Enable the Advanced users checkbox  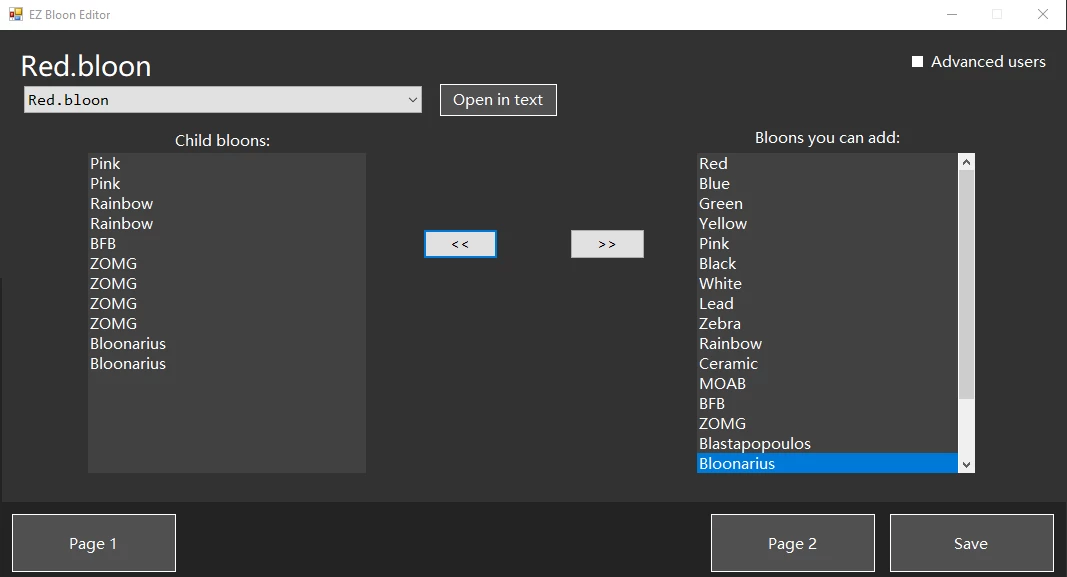click(x=917, y=62)
